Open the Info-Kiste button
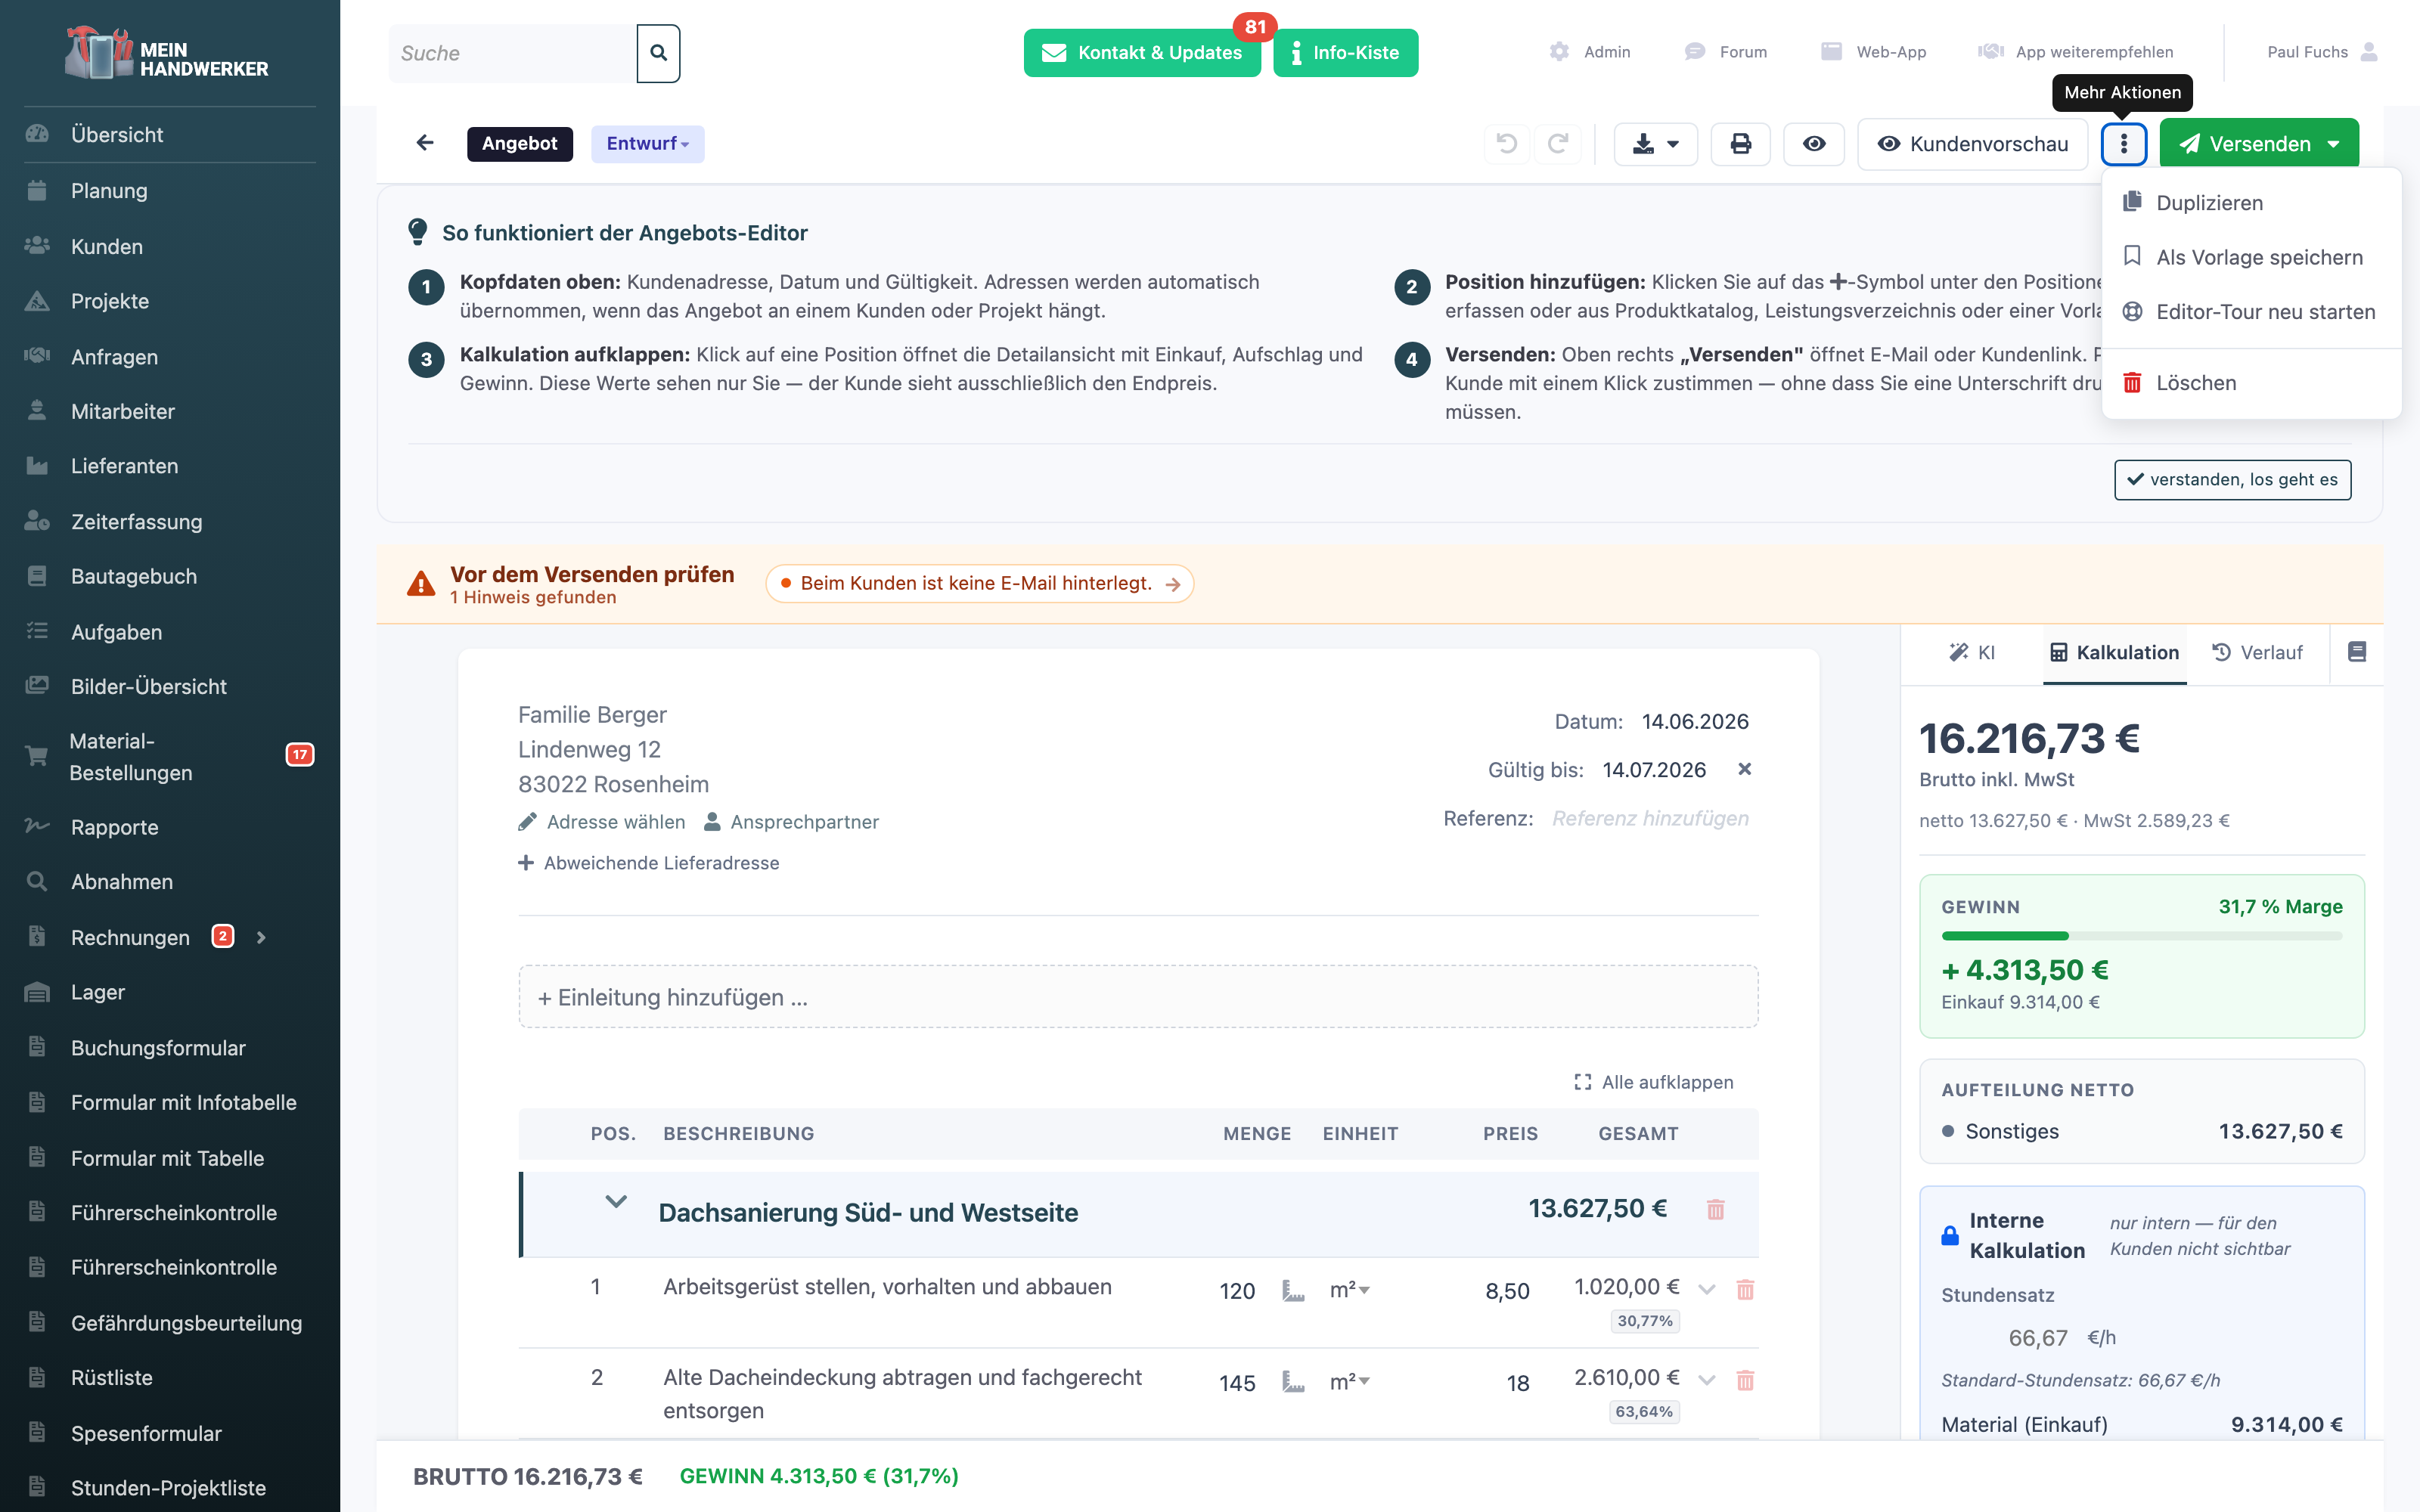Viewport: 2420px width, 1512px height. (1346, 53)
